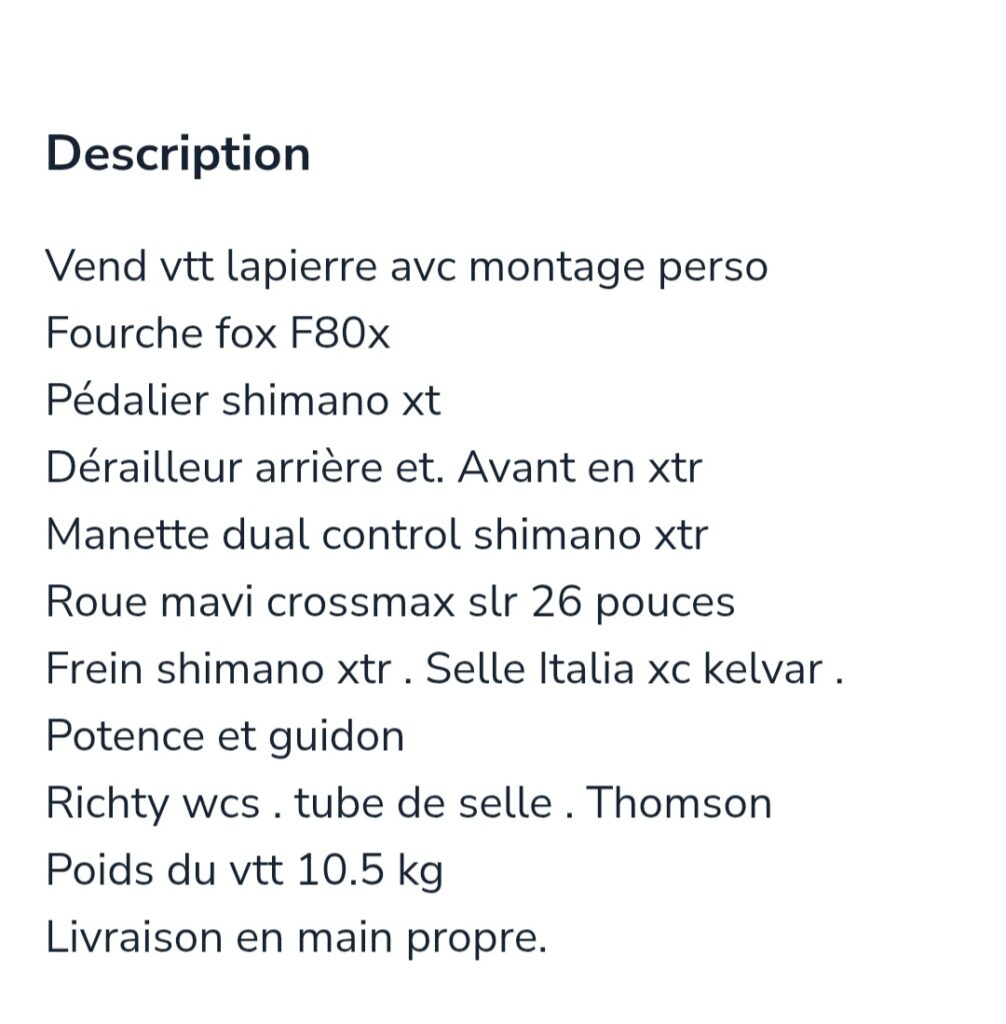Select the 'Manette dual control shimano xtr' line
This screenshot has height=1024, width=1006.
click(x=377, y=536)
